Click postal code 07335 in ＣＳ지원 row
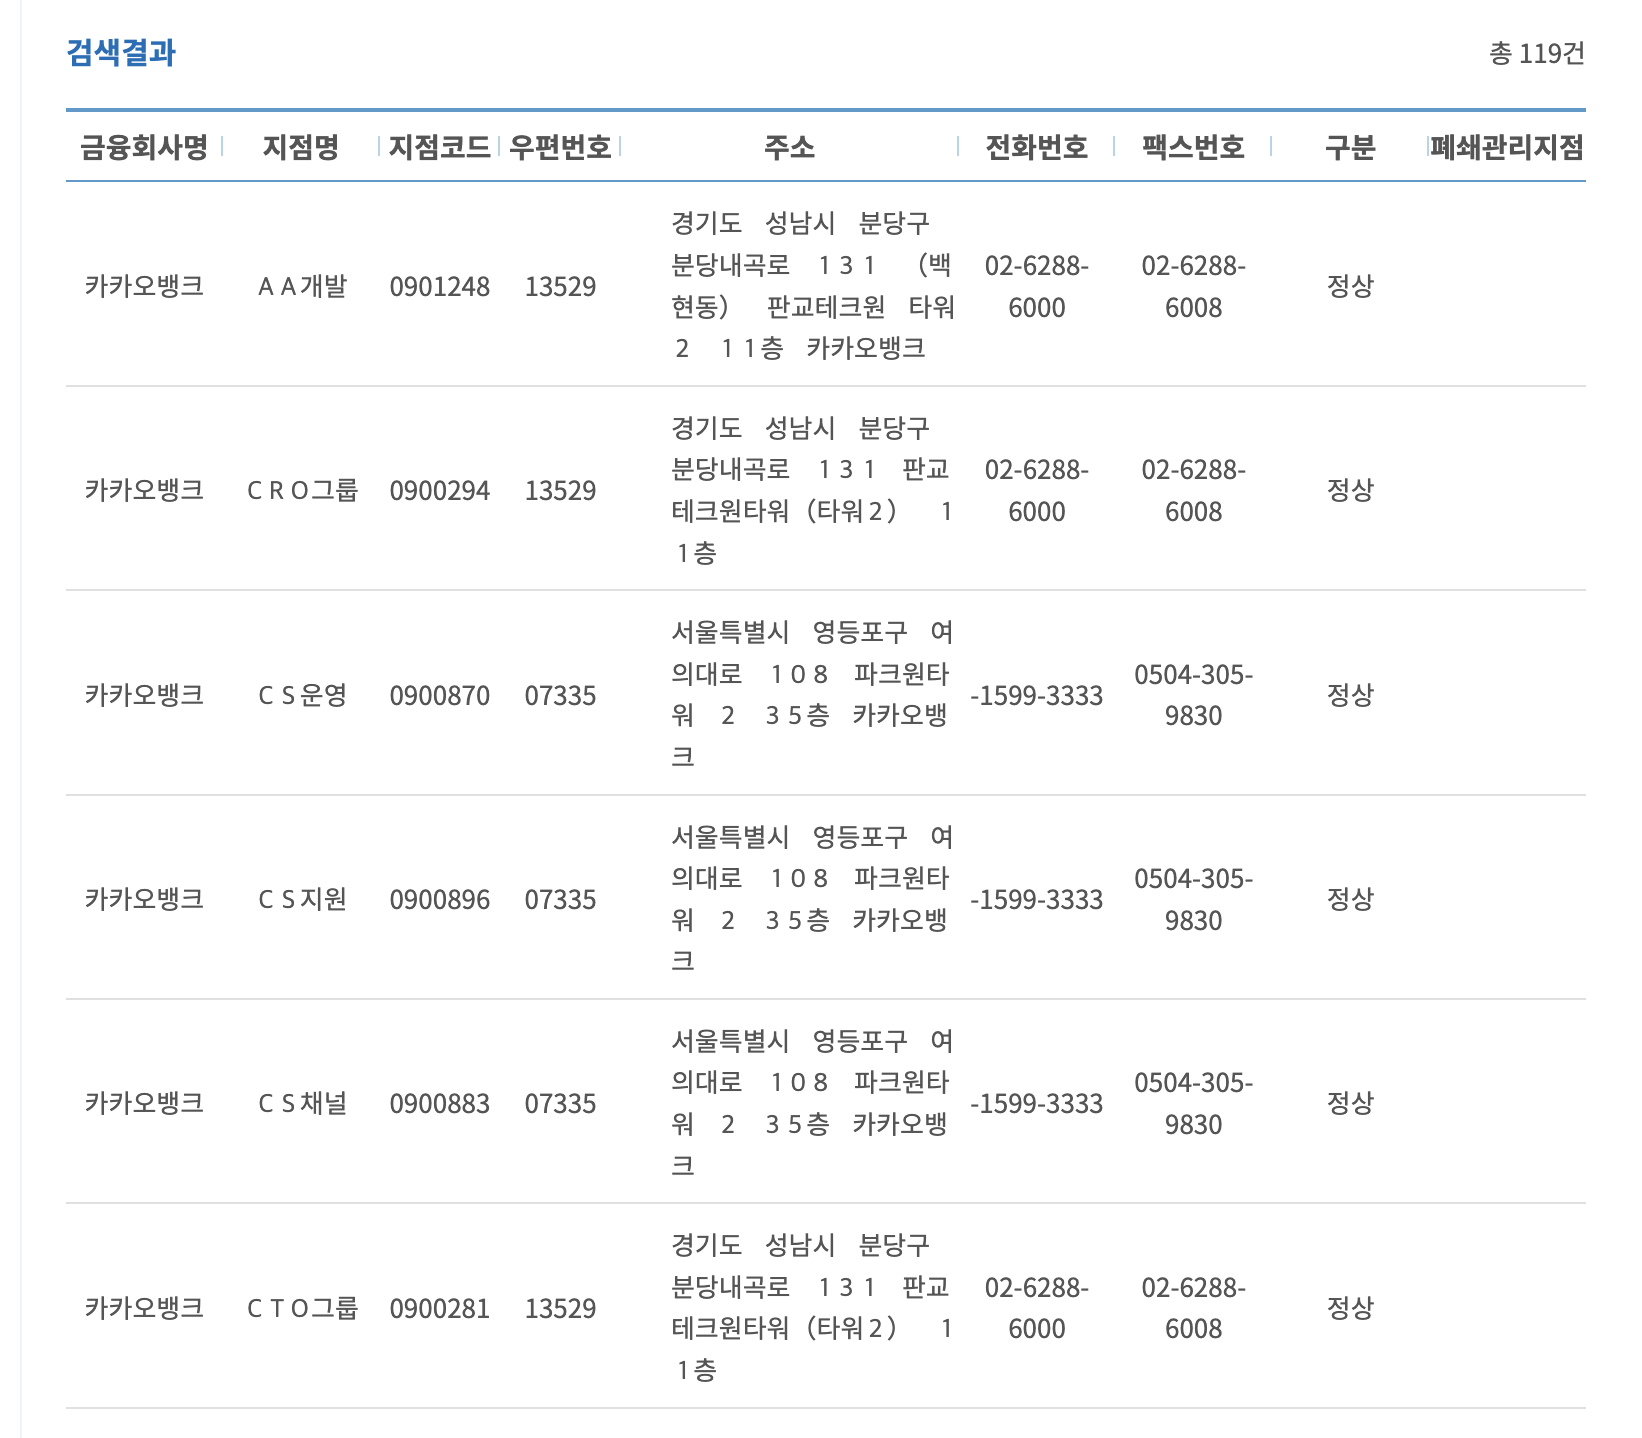1642x1438 pixels. pyautogui.click(x=560, y=900)
